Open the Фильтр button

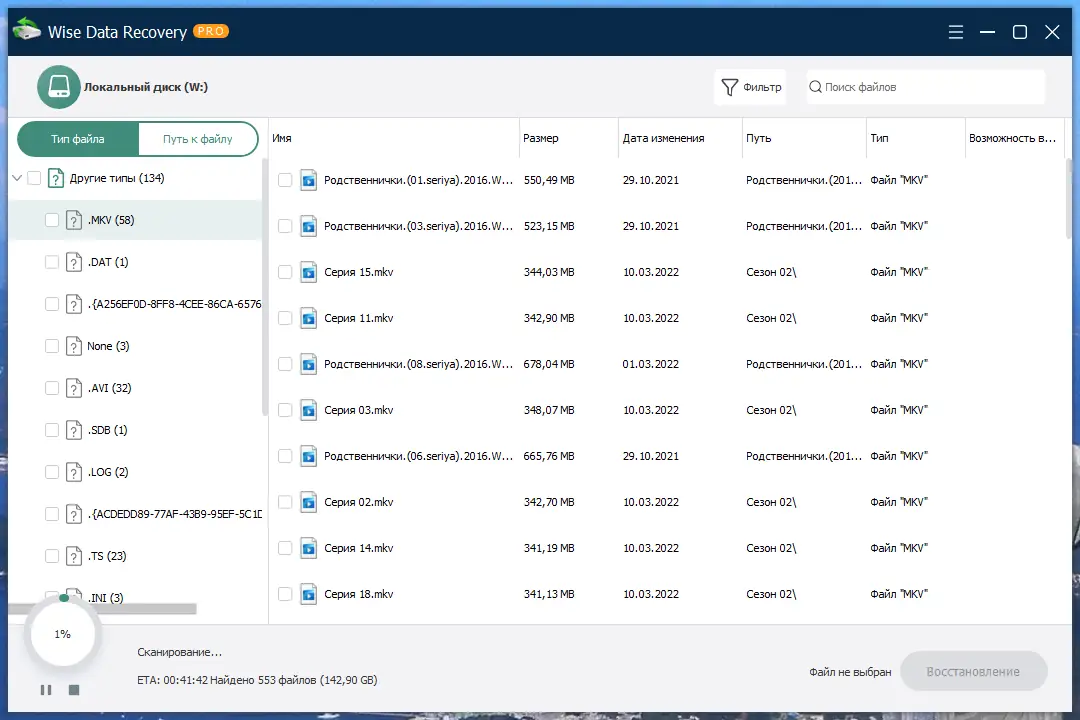751,88
